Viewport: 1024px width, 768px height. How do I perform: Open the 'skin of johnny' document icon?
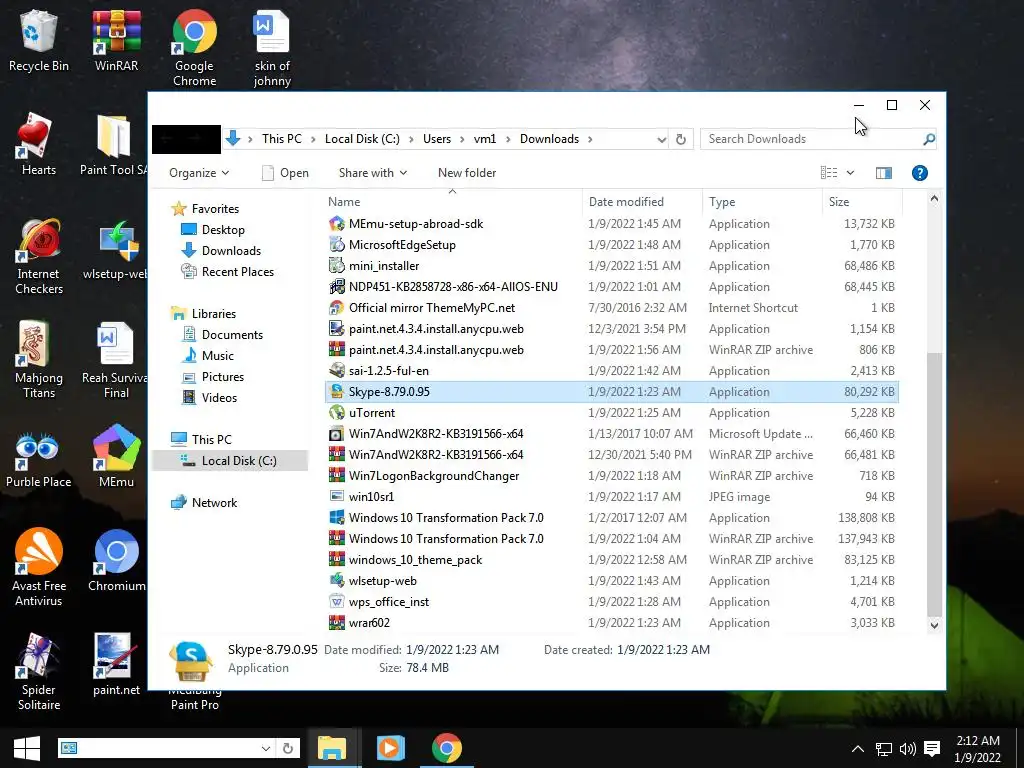(x=272, y=48)
